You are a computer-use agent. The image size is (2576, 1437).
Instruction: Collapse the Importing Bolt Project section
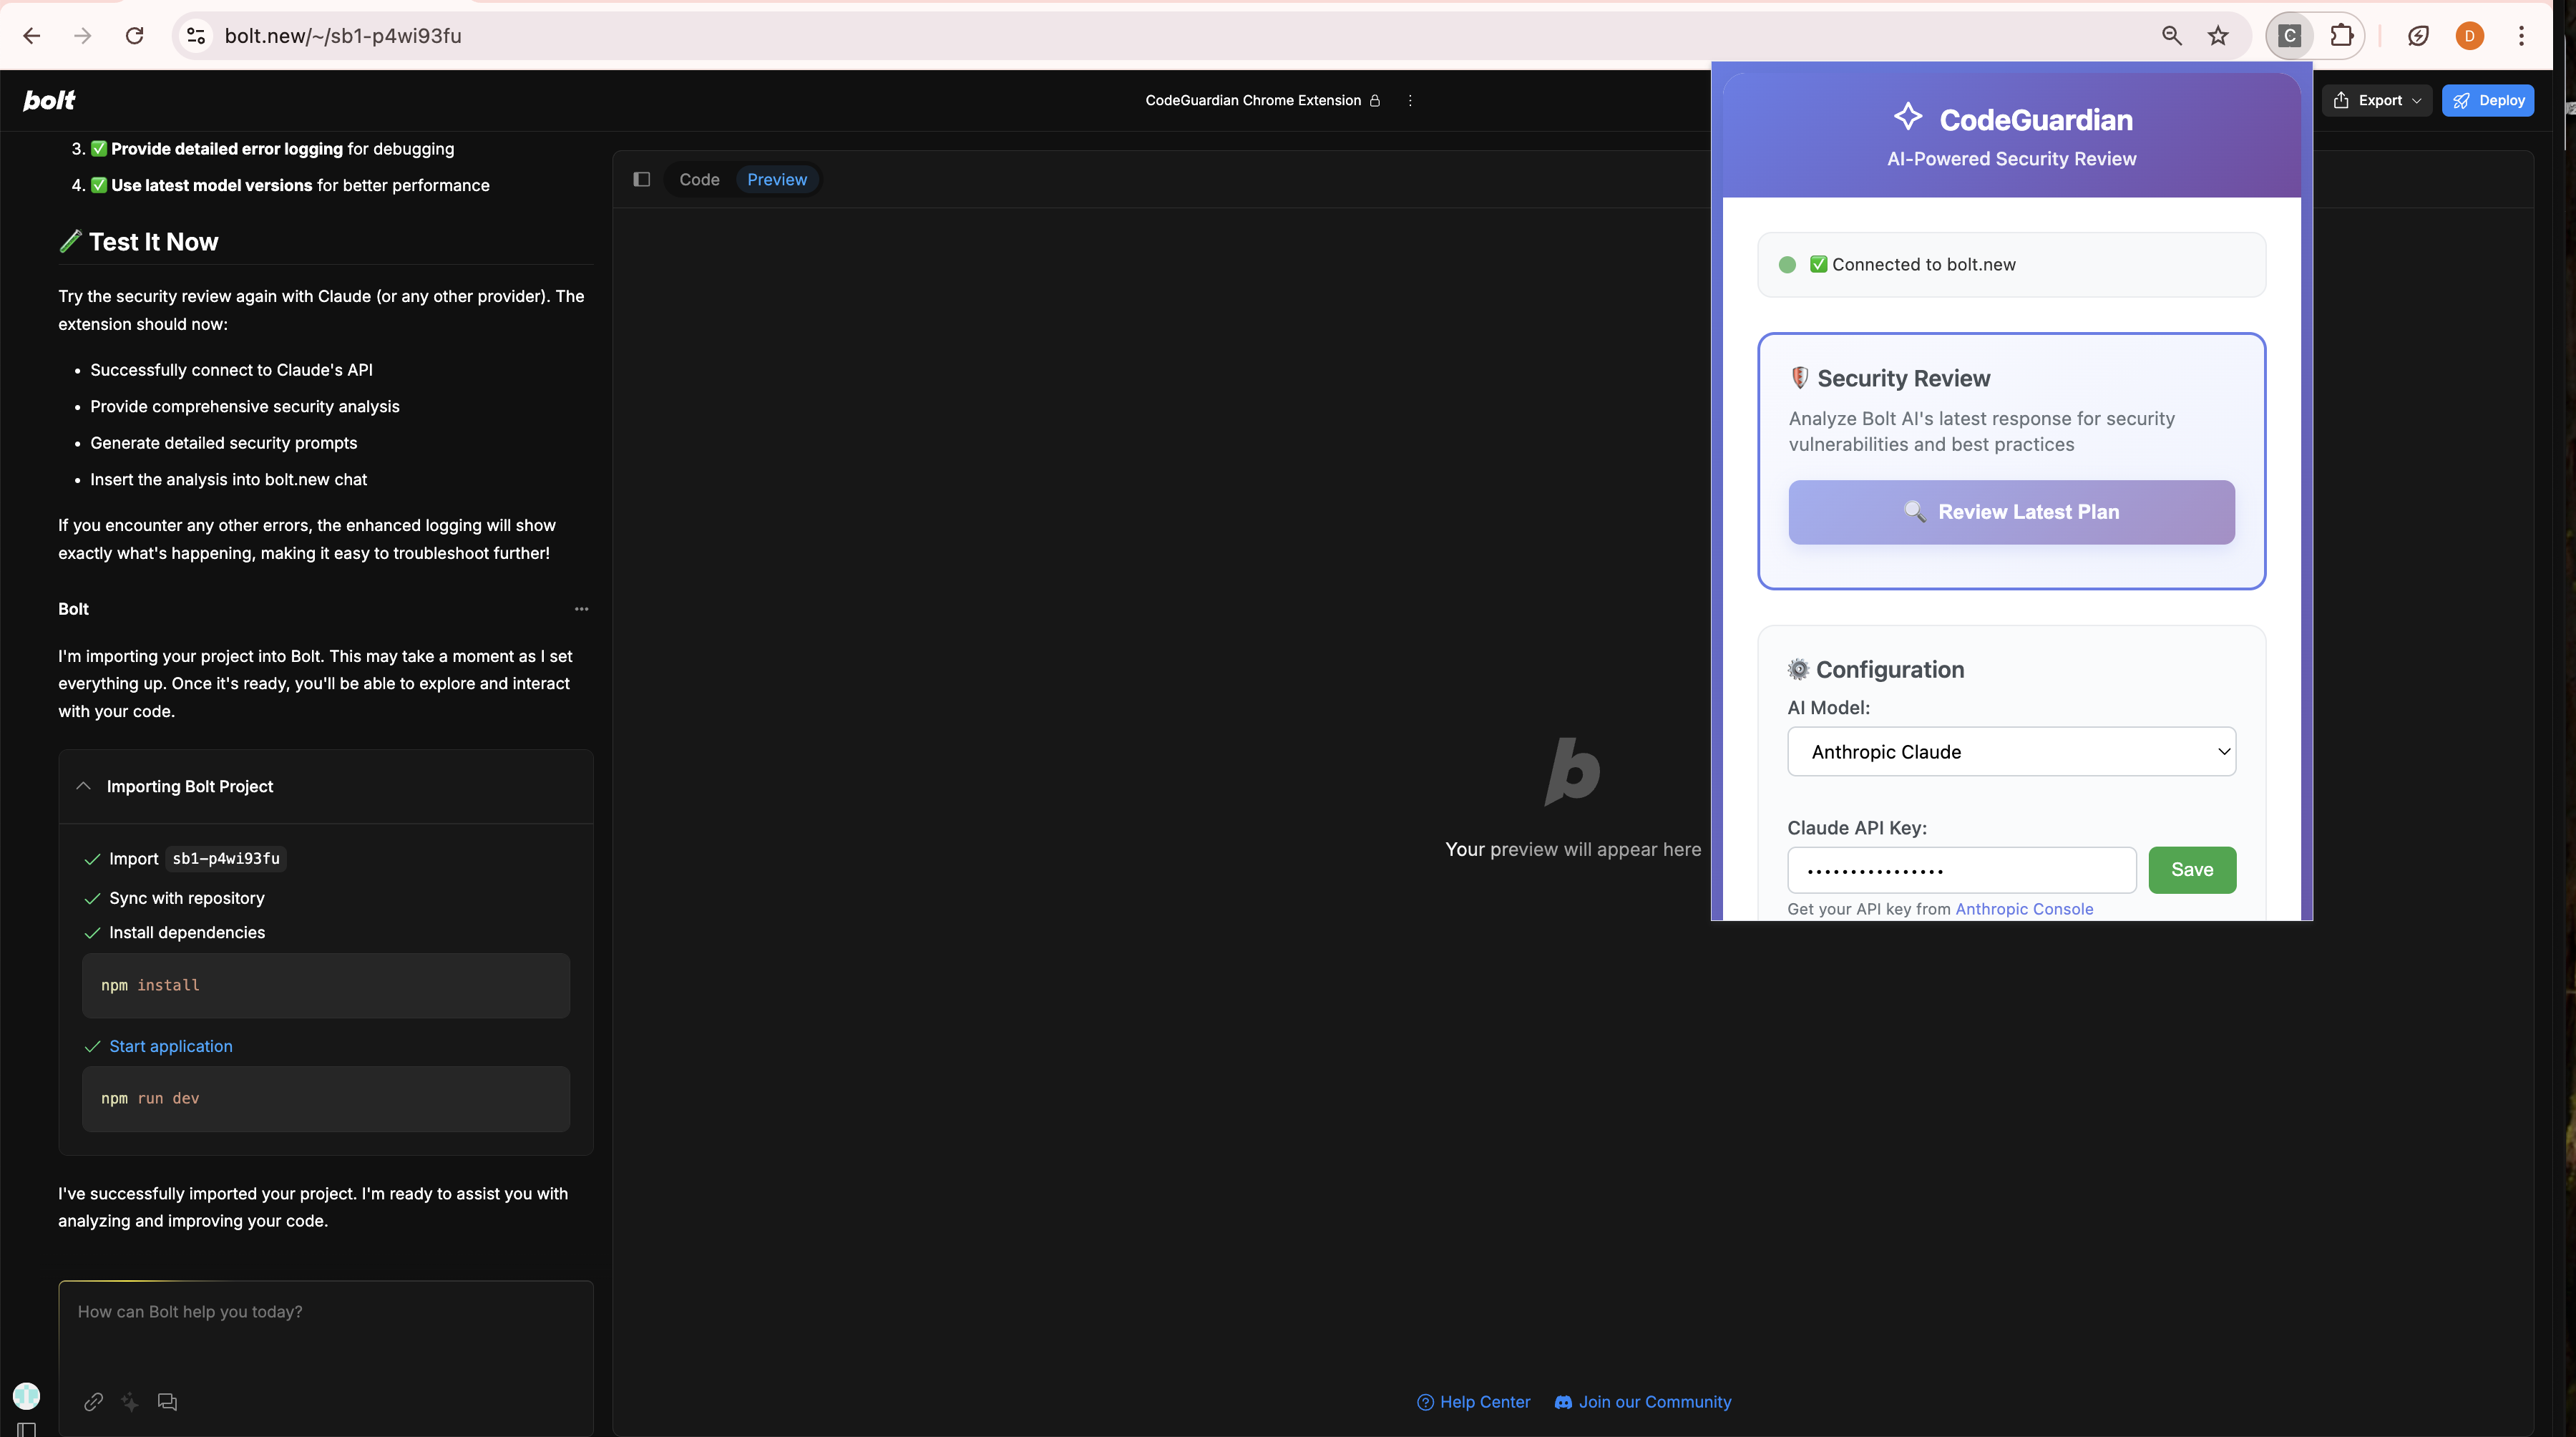[x=84, y=786]
